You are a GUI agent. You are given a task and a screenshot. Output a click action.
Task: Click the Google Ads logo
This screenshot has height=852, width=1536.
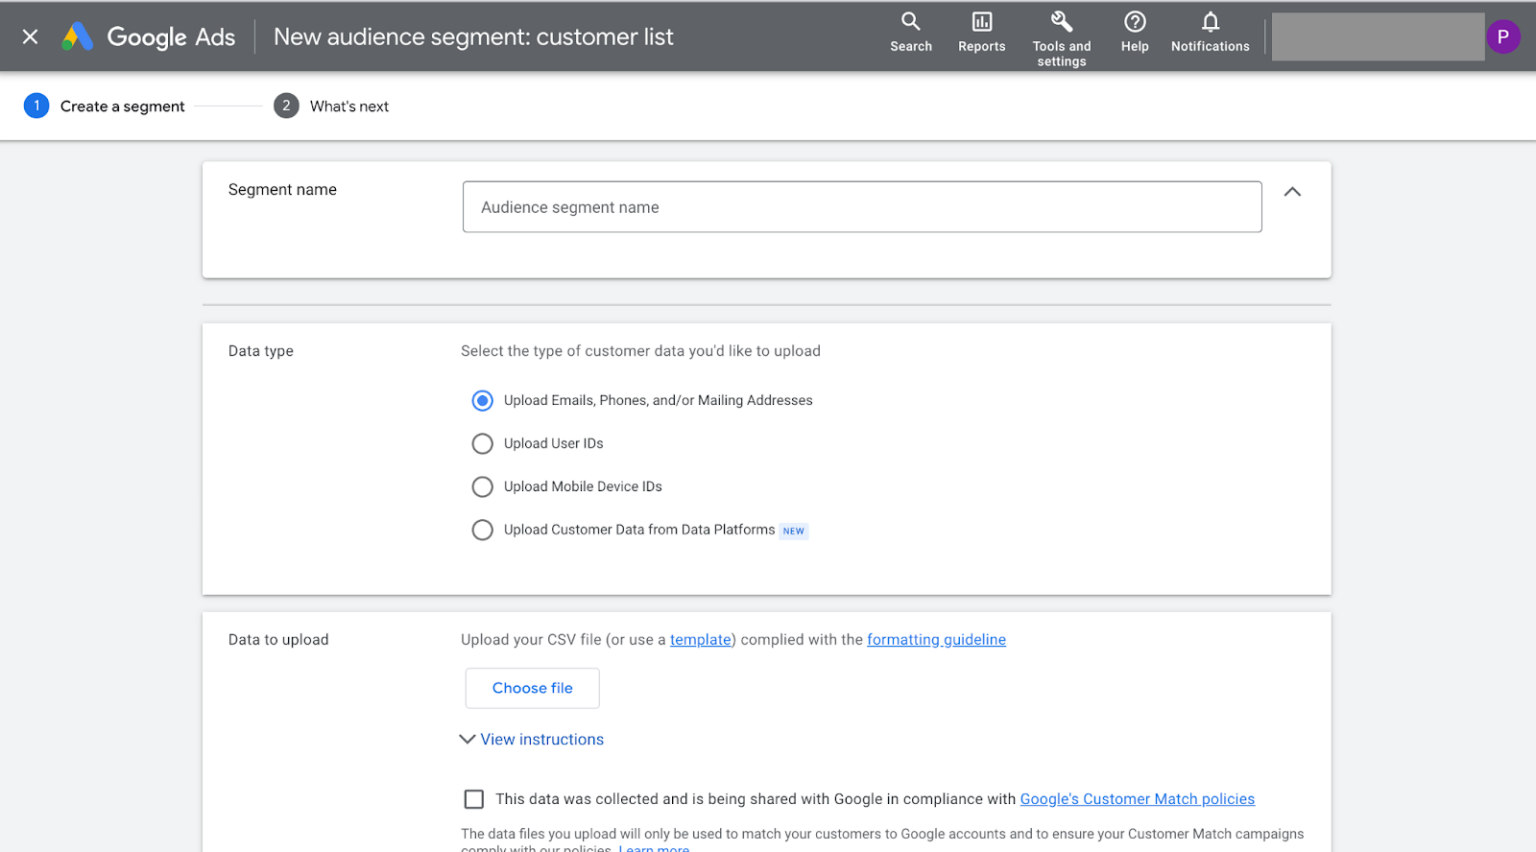click(x=149, y=37)
